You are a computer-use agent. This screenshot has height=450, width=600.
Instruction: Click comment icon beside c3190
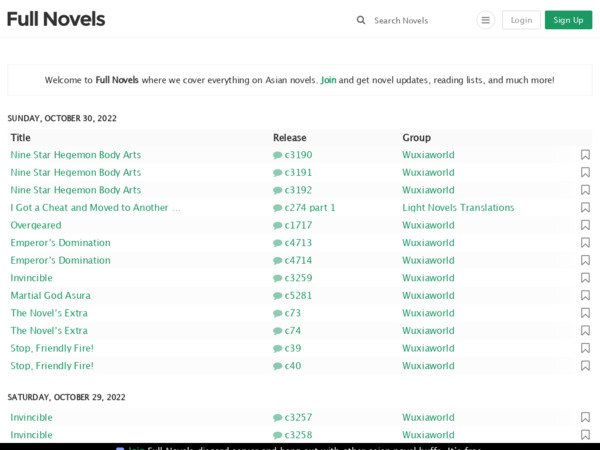point(277,155)
